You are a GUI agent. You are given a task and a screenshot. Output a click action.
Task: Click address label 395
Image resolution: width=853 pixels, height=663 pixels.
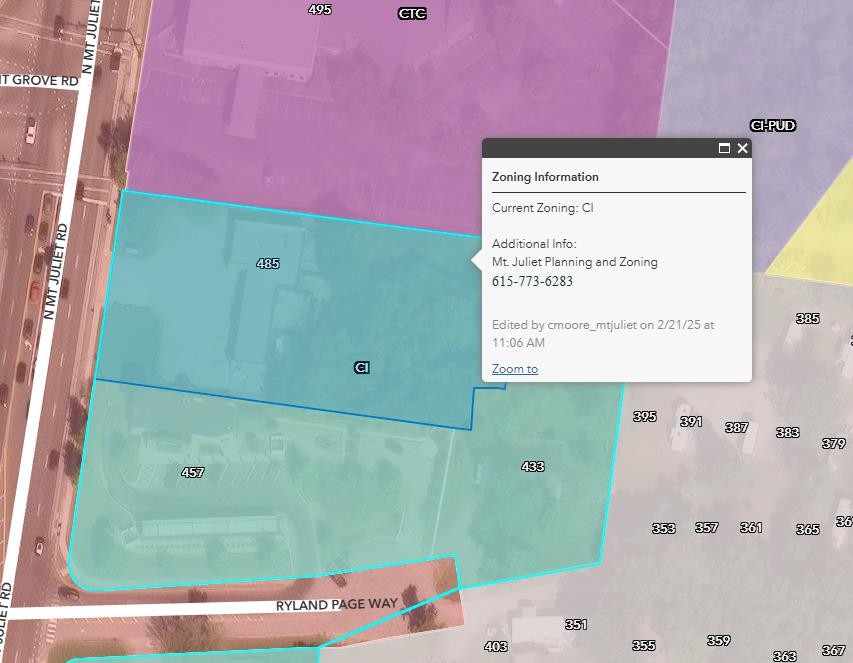(645, 417)
